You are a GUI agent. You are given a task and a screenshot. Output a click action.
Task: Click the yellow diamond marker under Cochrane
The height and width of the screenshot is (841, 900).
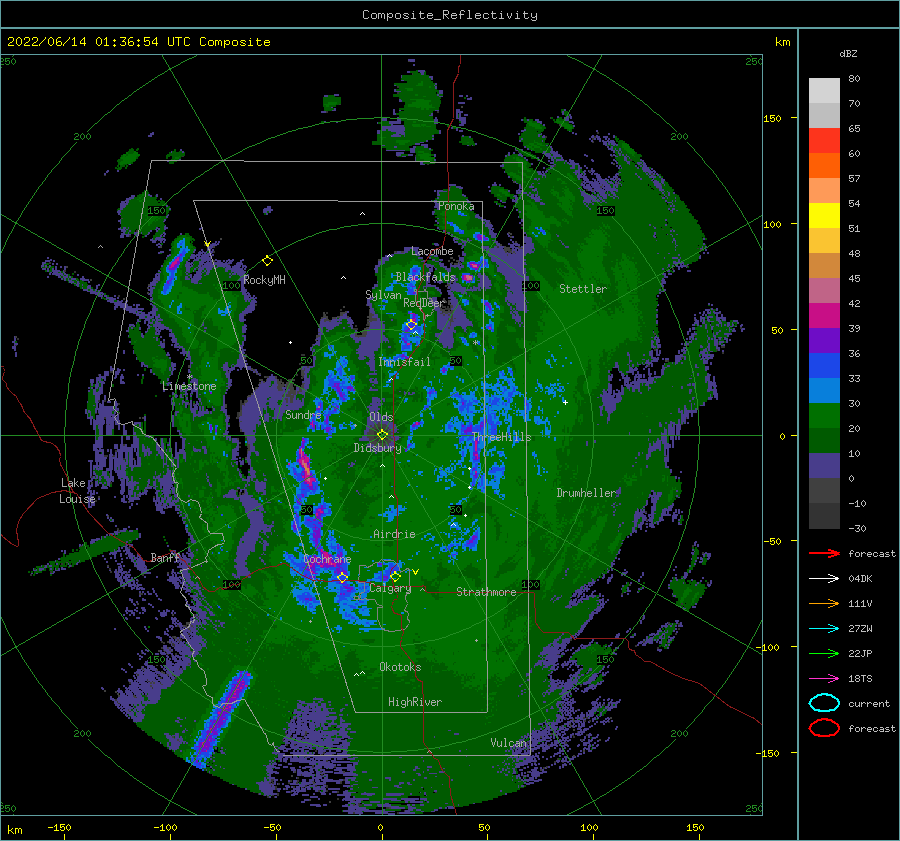tap(342, 577)
